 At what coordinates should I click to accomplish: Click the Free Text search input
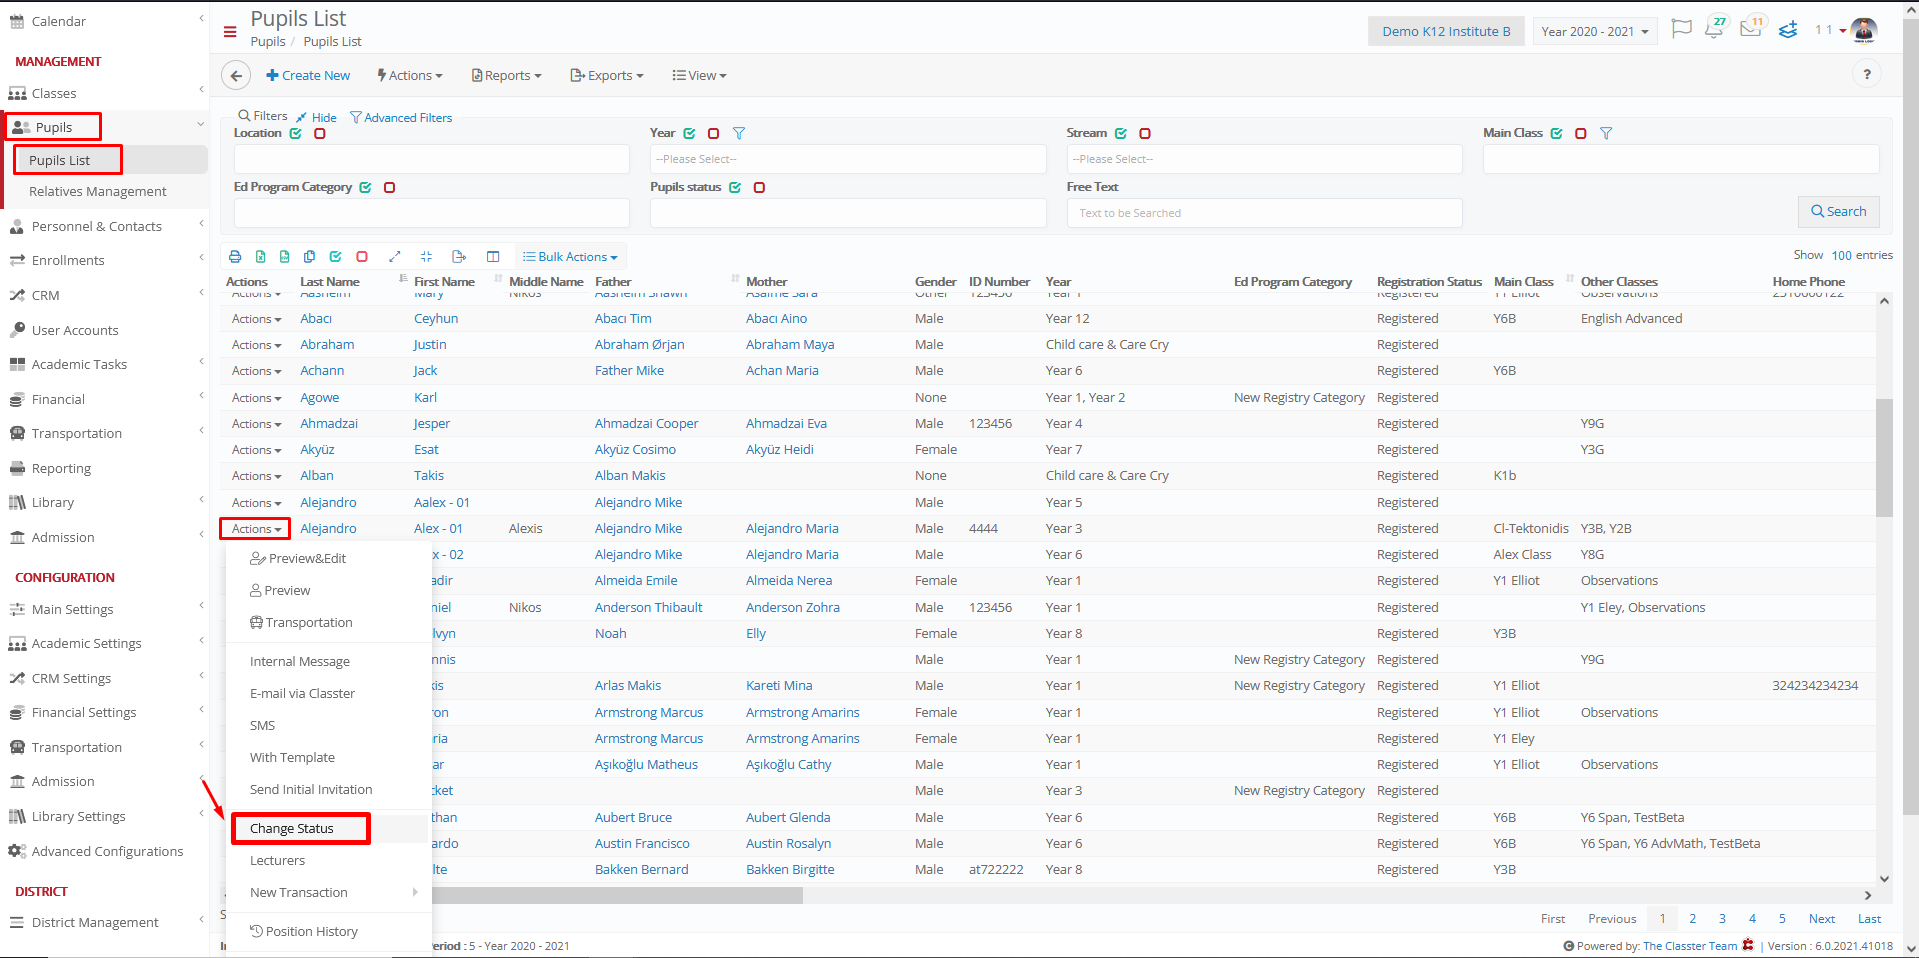(x=1264, y=213)
